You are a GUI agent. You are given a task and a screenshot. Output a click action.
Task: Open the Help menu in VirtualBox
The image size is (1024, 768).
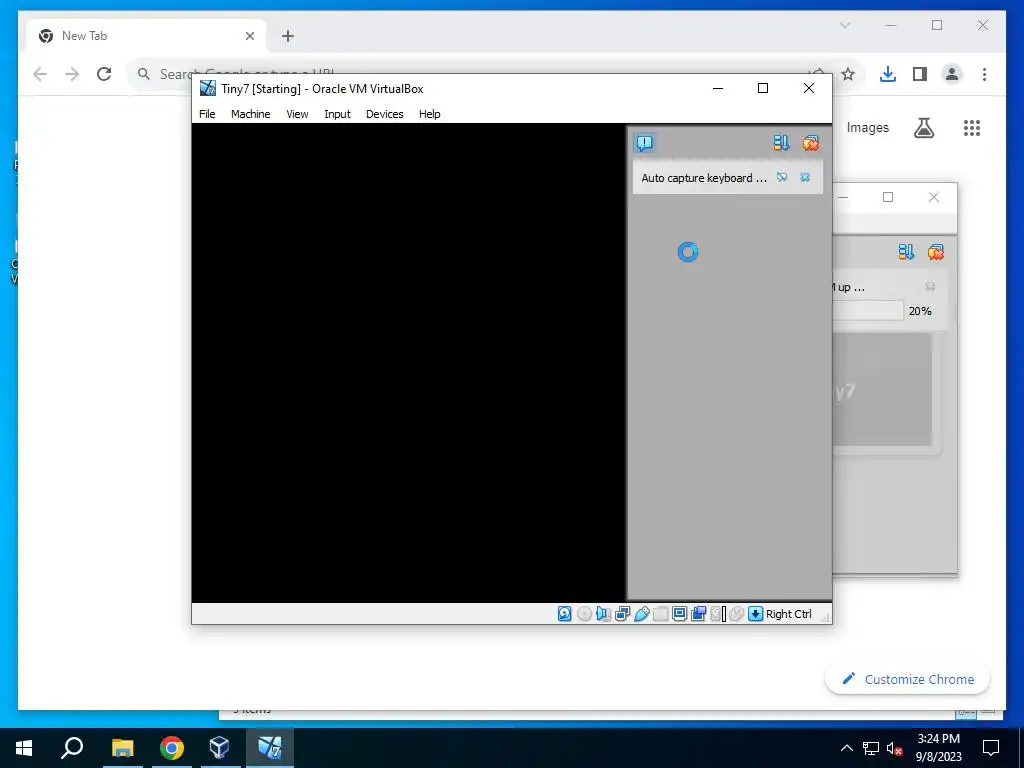[x=430, y=114]
